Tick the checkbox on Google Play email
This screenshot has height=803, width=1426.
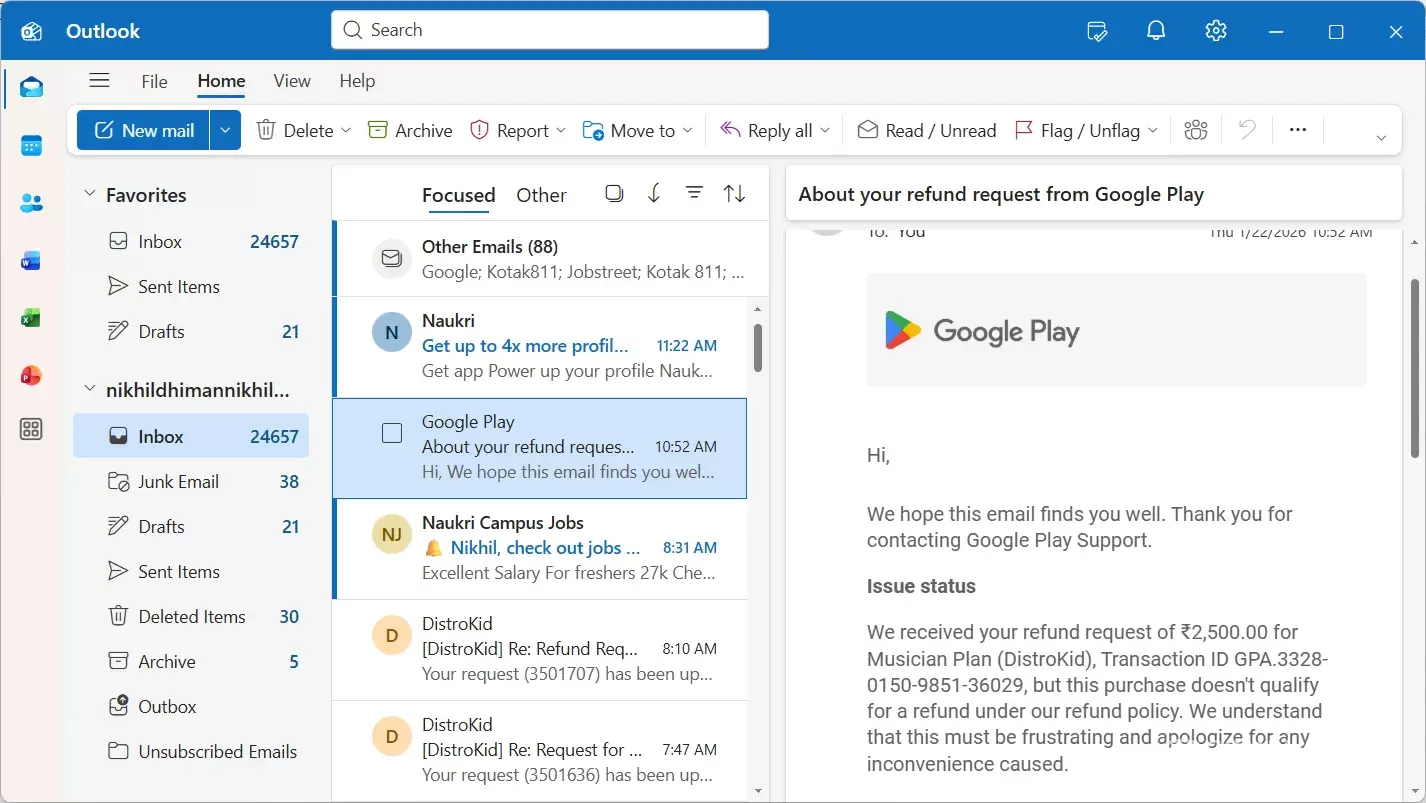[x=392, y=433]
